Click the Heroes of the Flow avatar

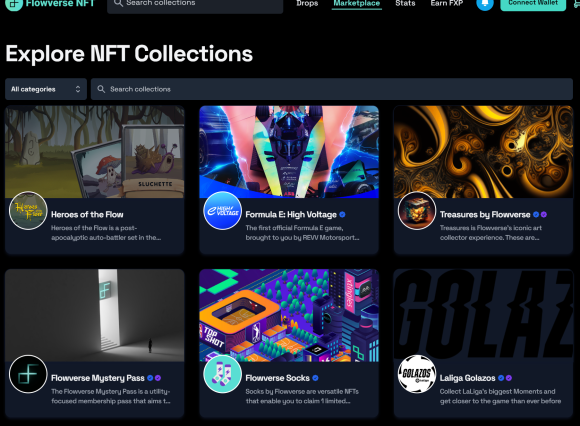[28, 210]
